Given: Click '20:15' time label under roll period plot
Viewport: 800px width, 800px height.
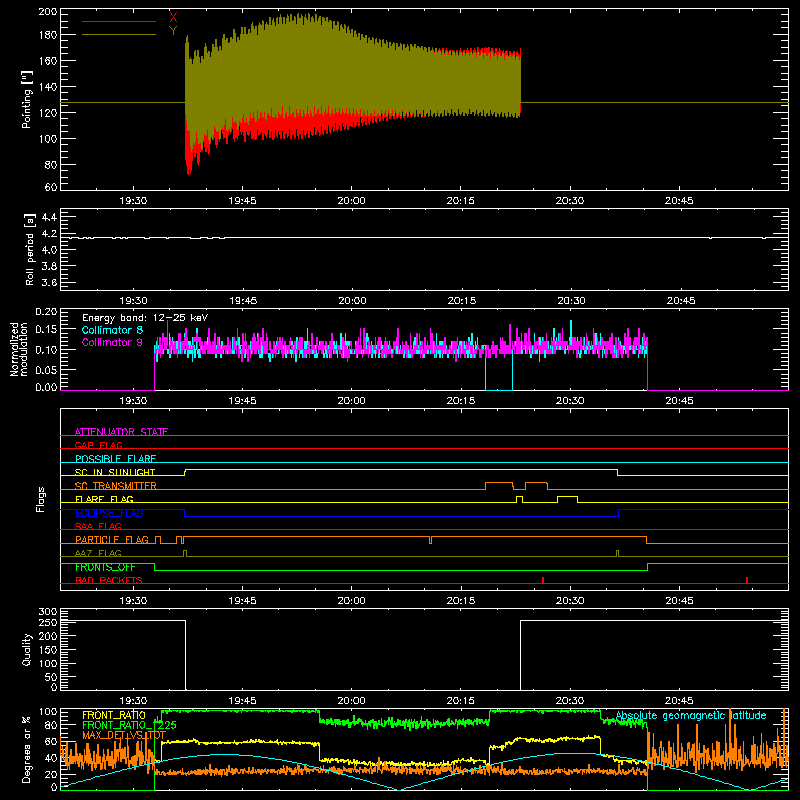Looking at the screenshot, I should 462,301.
